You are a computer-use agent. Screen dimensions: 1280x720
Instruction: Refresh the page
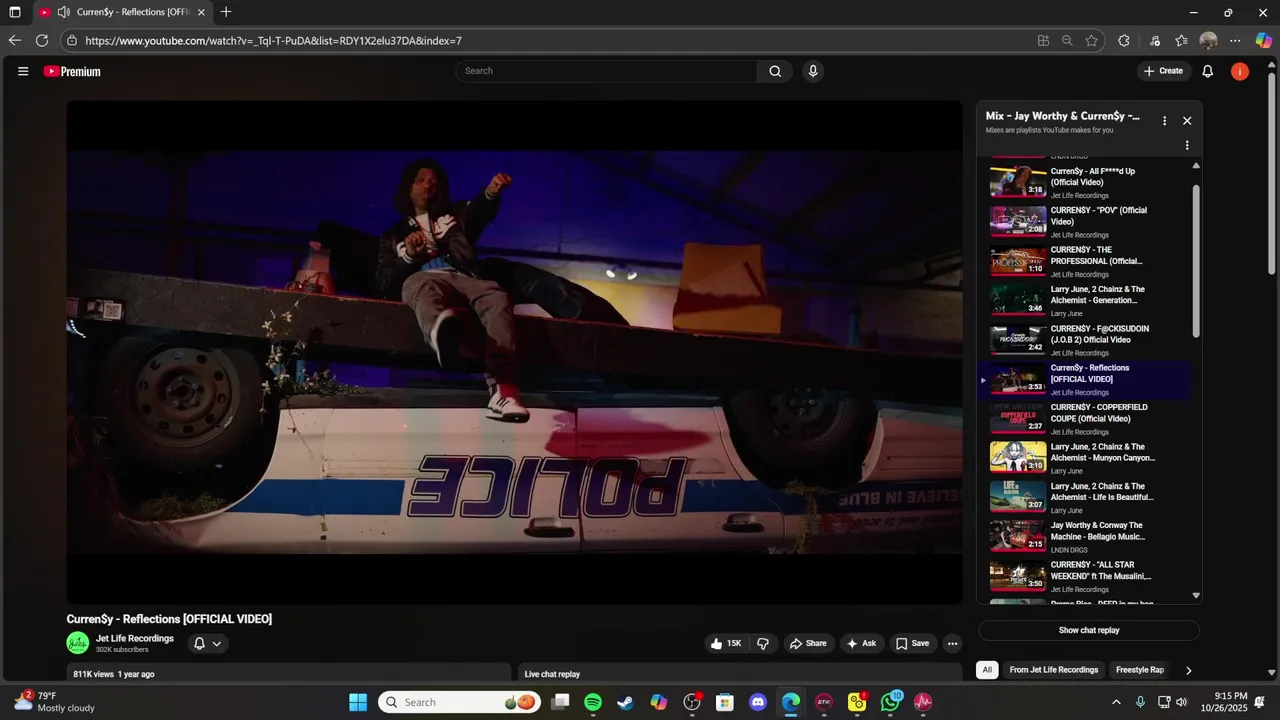tap(42, 41)
